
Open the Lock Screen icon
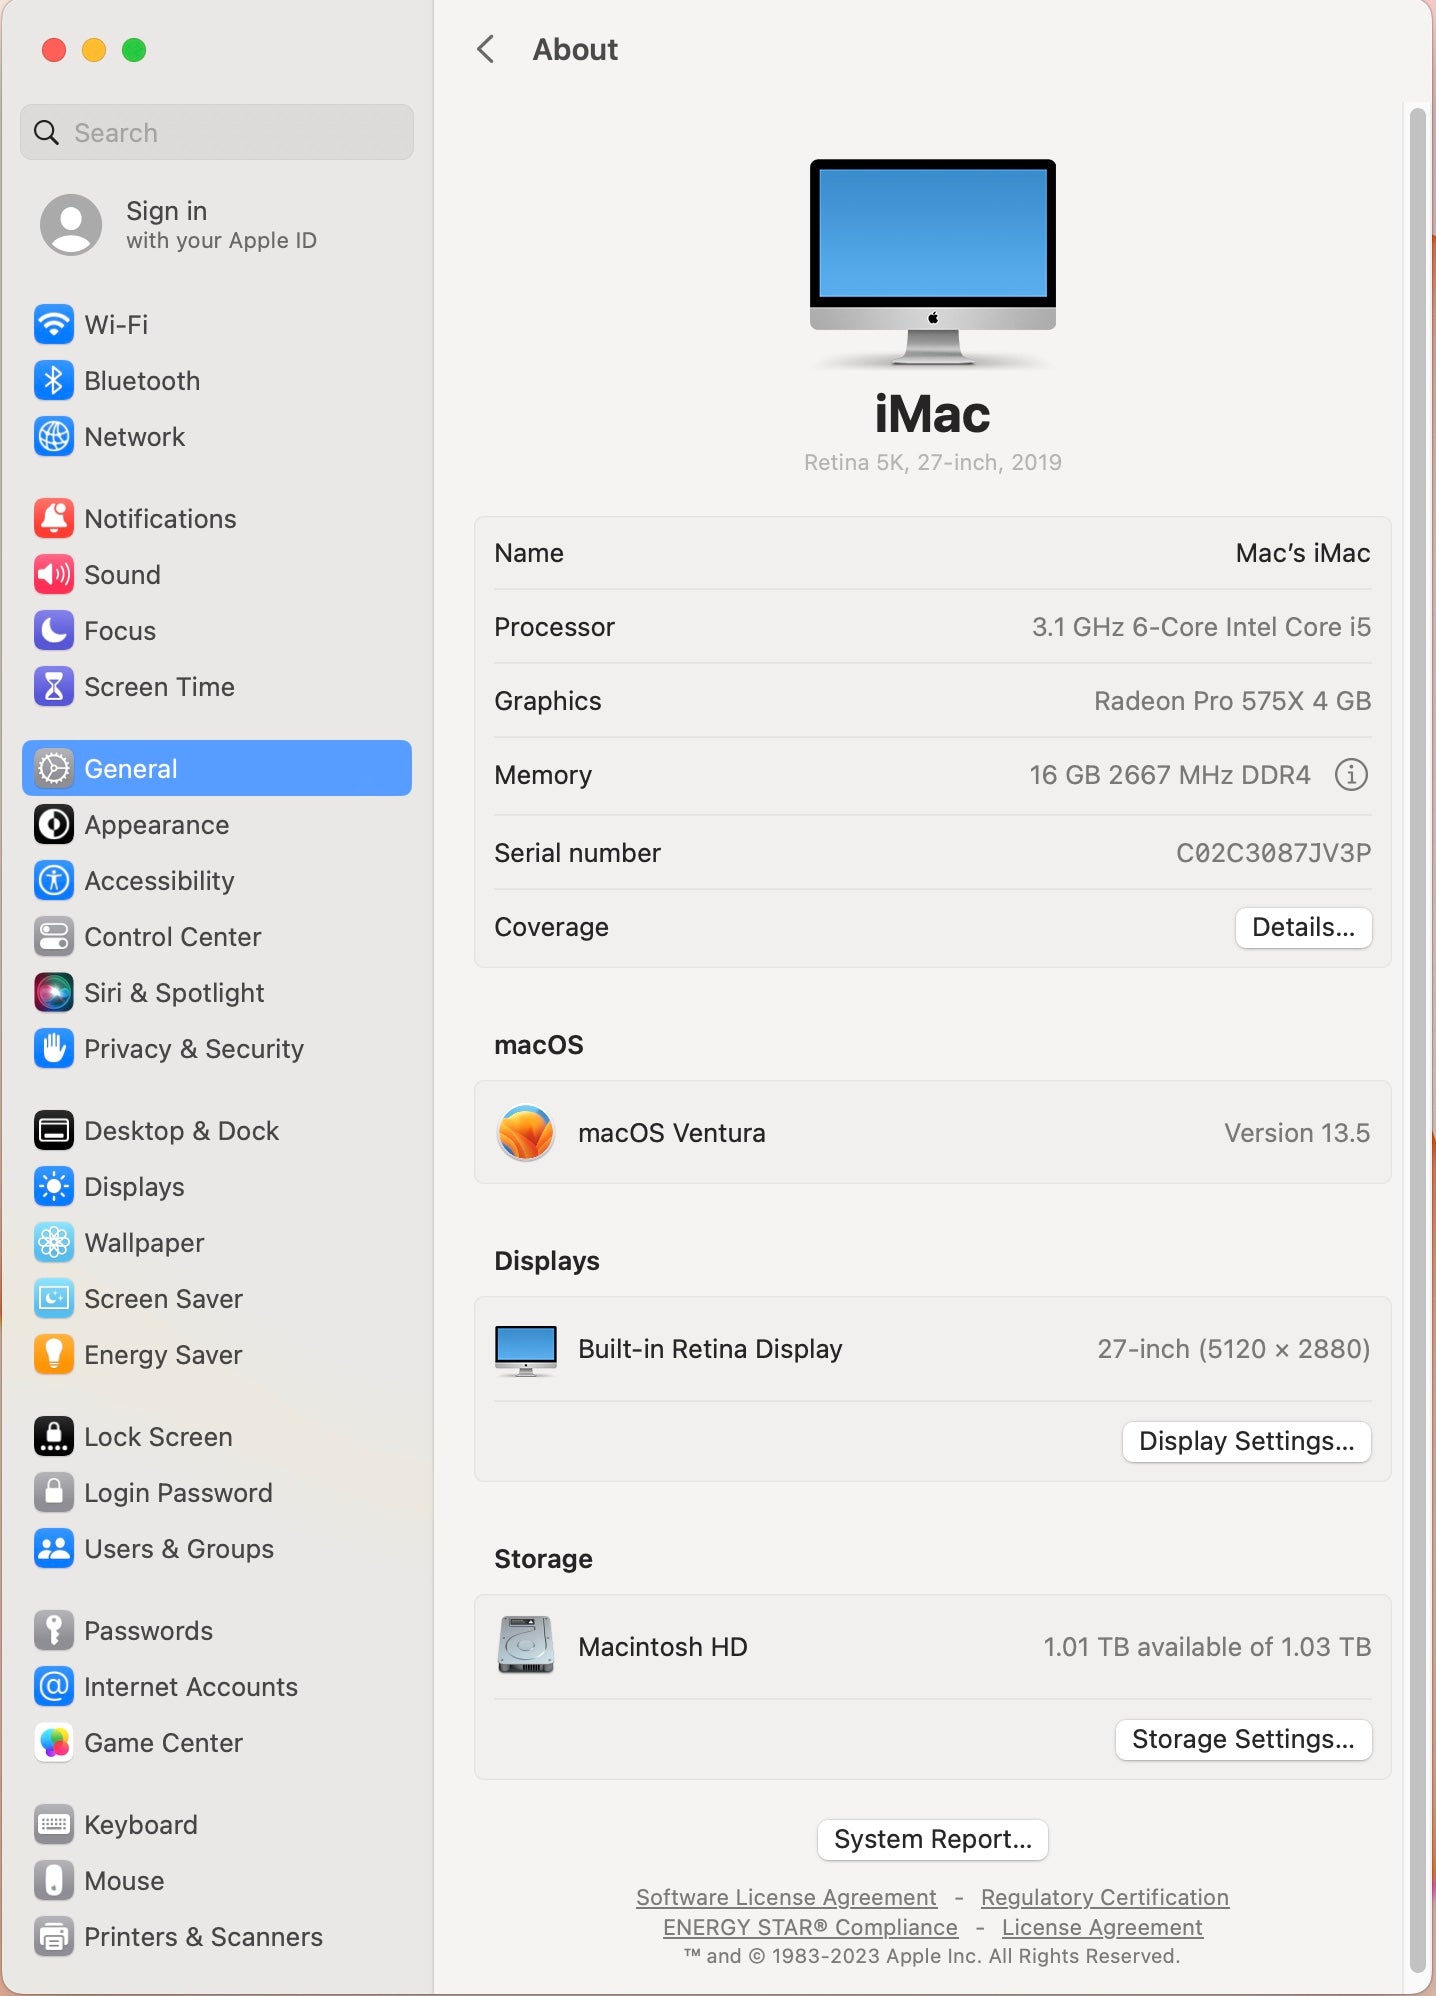point(54,1436)
